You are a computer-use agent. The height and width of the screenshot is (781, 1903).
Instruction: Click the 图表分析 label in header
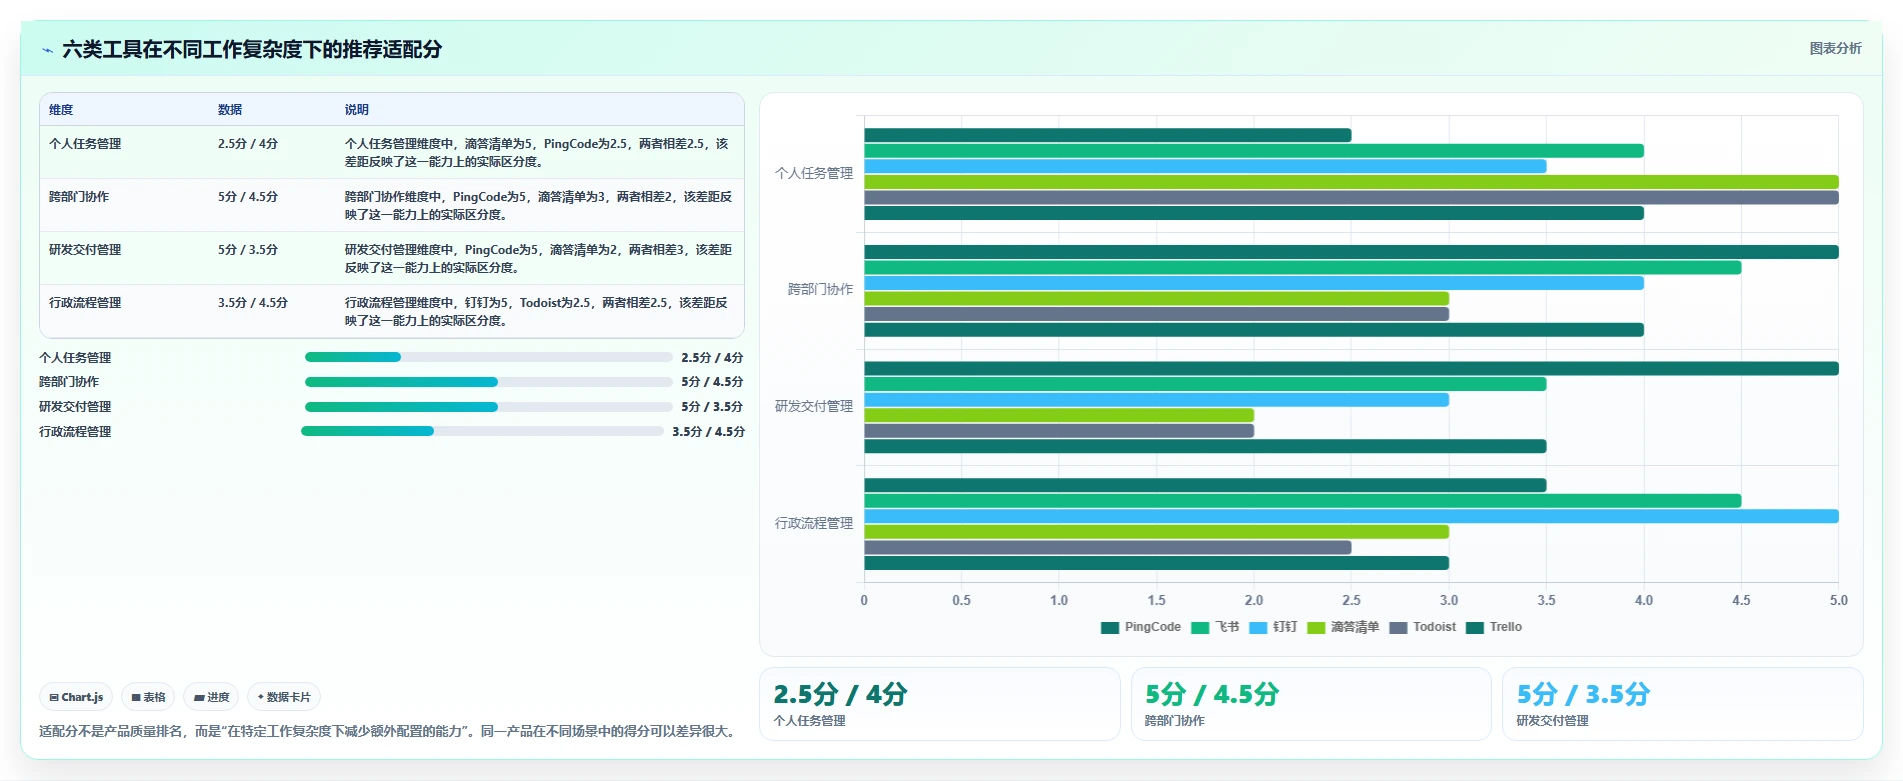[x=1835, y=48]
